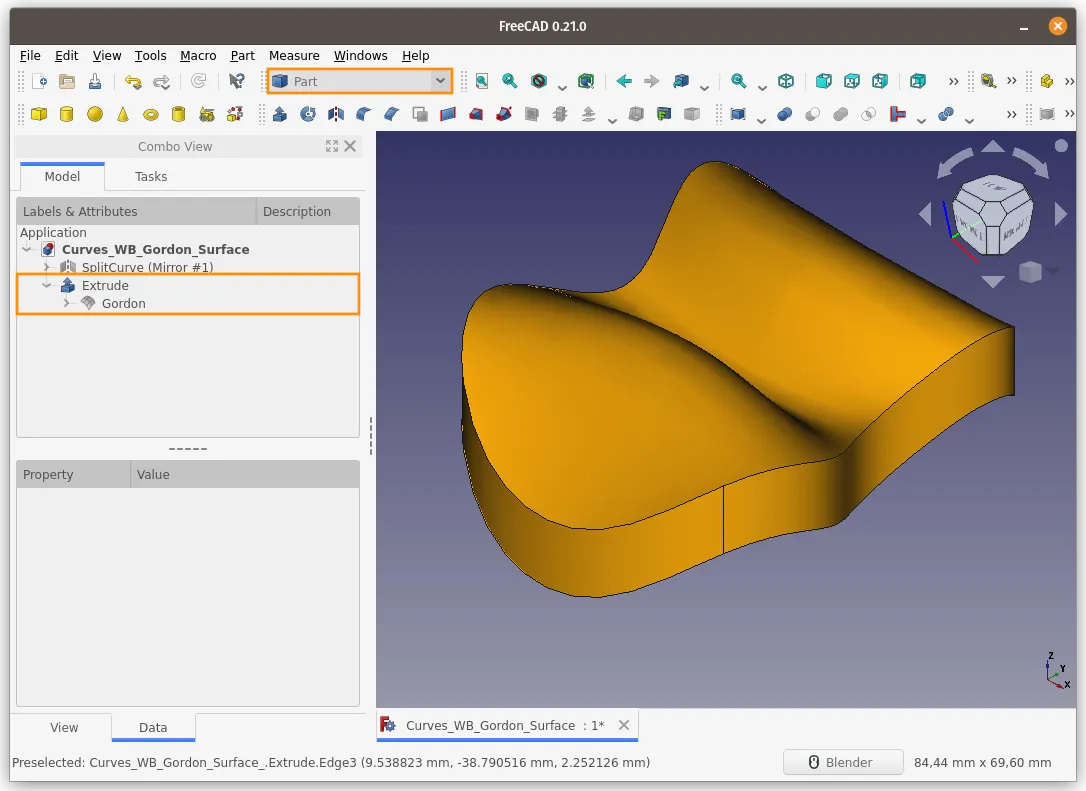
Task: Collapse the Curves_WB_Gordon_Surface document node
Action: [x=26, y=249]
